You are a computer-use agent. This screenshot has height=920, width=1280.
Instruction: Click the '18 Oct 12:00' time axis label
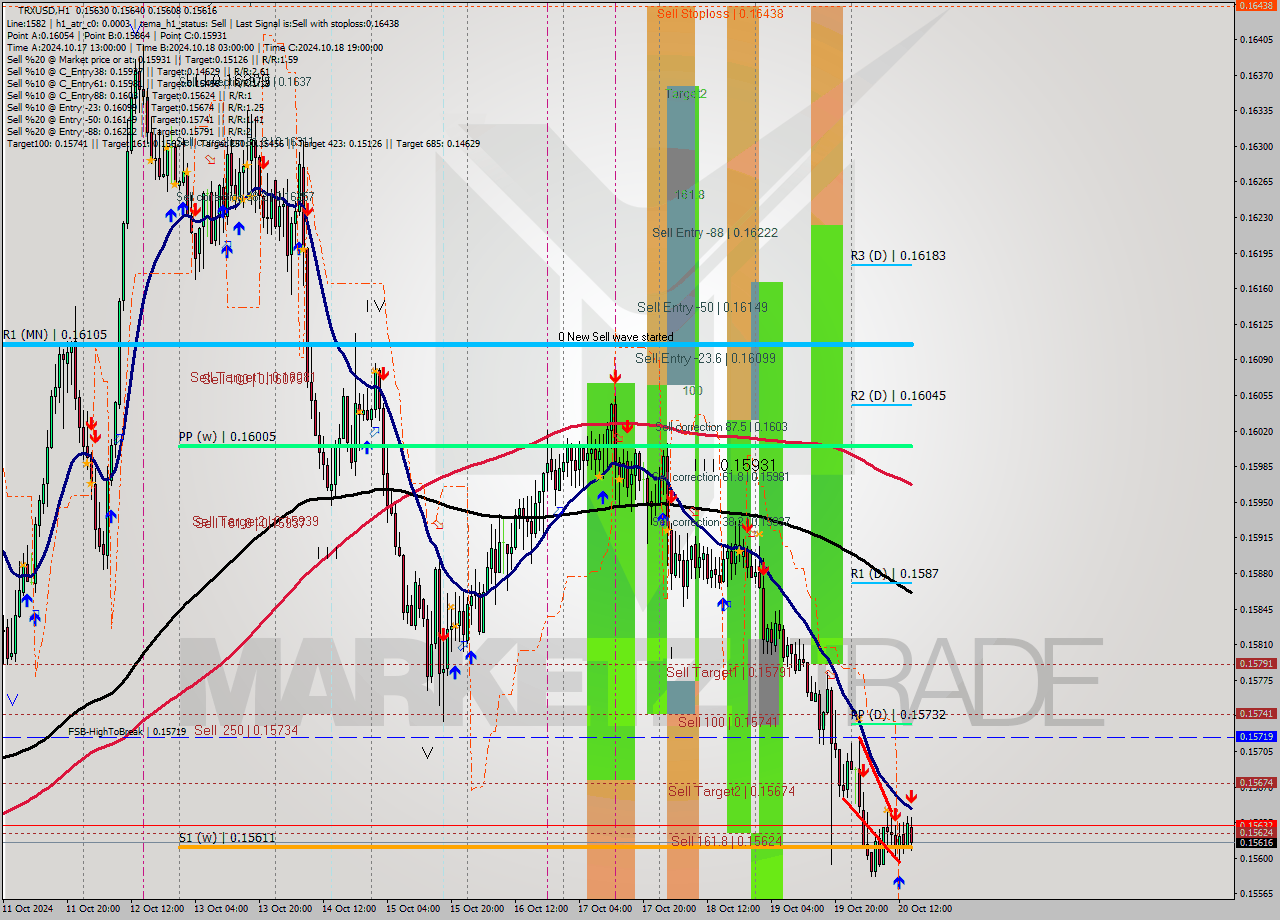click(x=733, y=909)
